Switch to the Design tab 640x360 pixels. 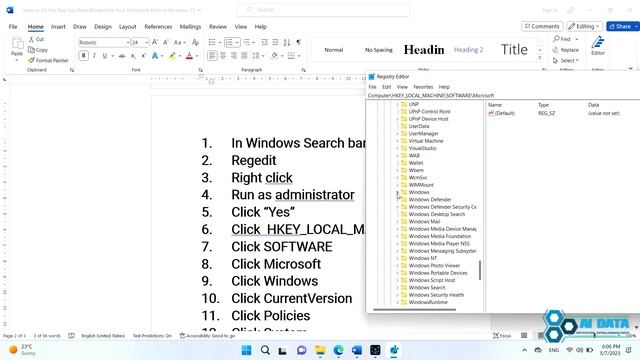103,27
